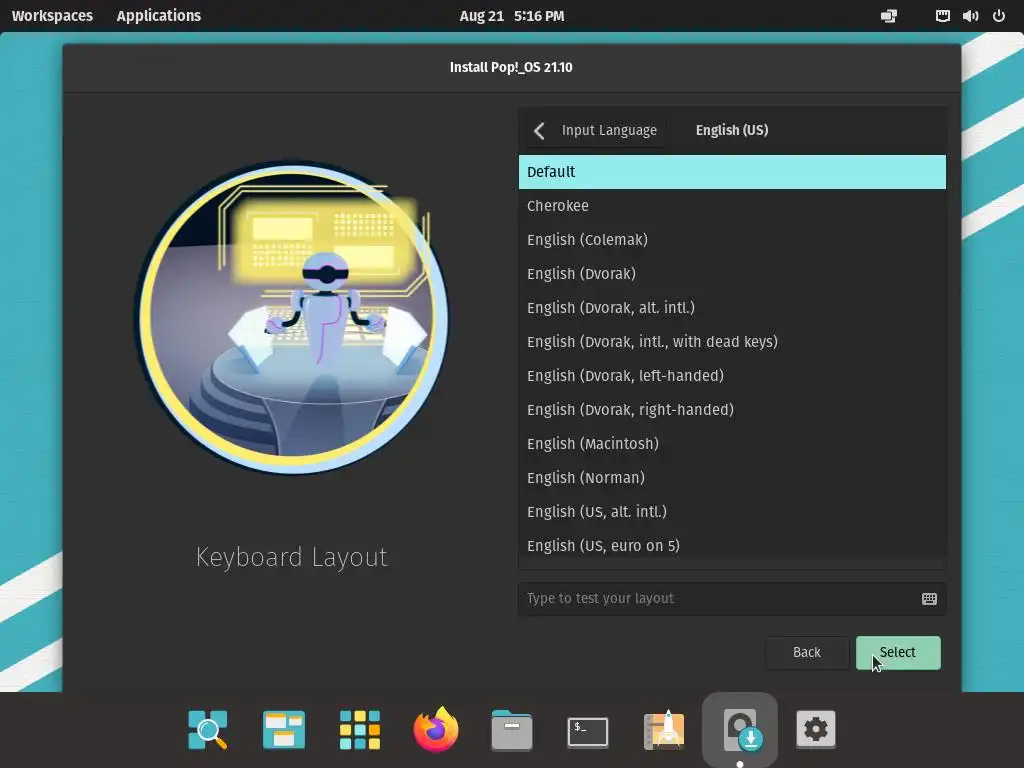Select the Default keyboard layout
This screenshot has height=768, width=1024.
click(x=732, y=172)
